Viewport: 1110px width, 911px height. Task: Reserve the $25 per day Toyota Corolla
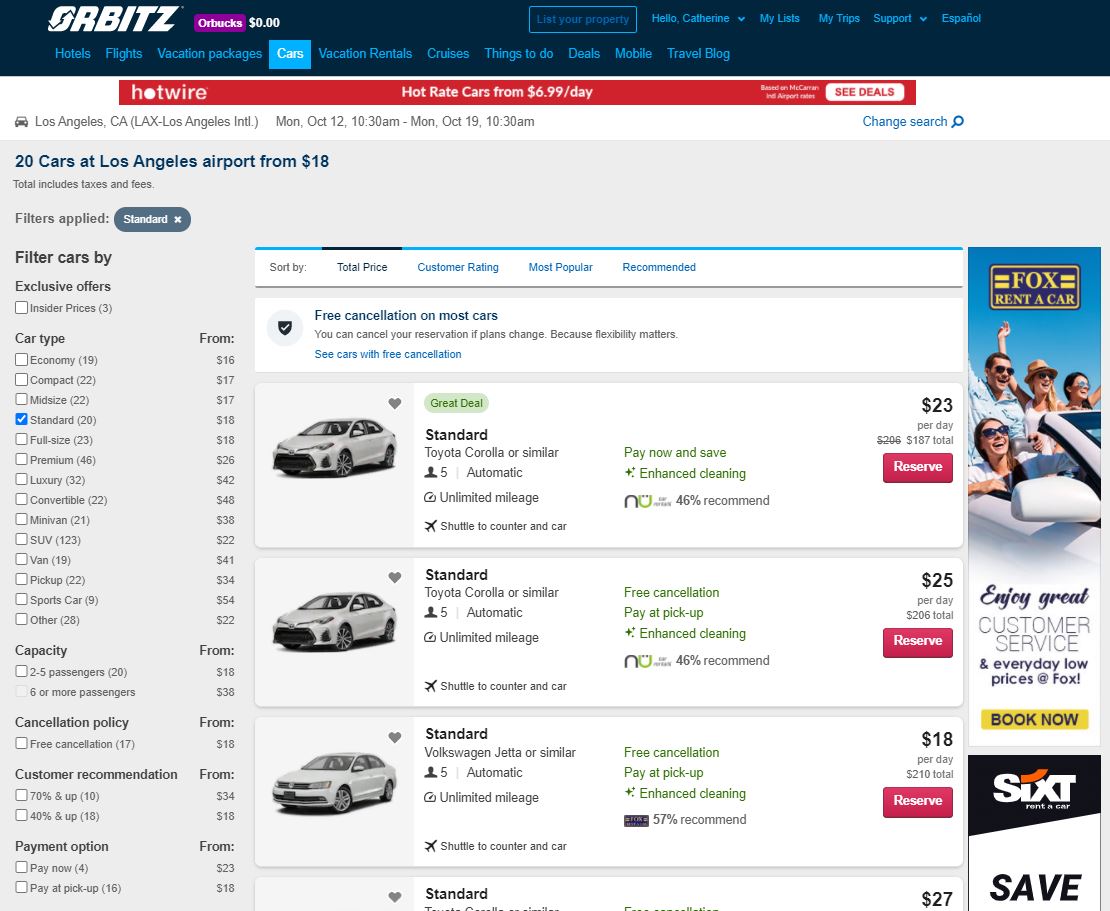pyautogui.click(x=917, y=641)
